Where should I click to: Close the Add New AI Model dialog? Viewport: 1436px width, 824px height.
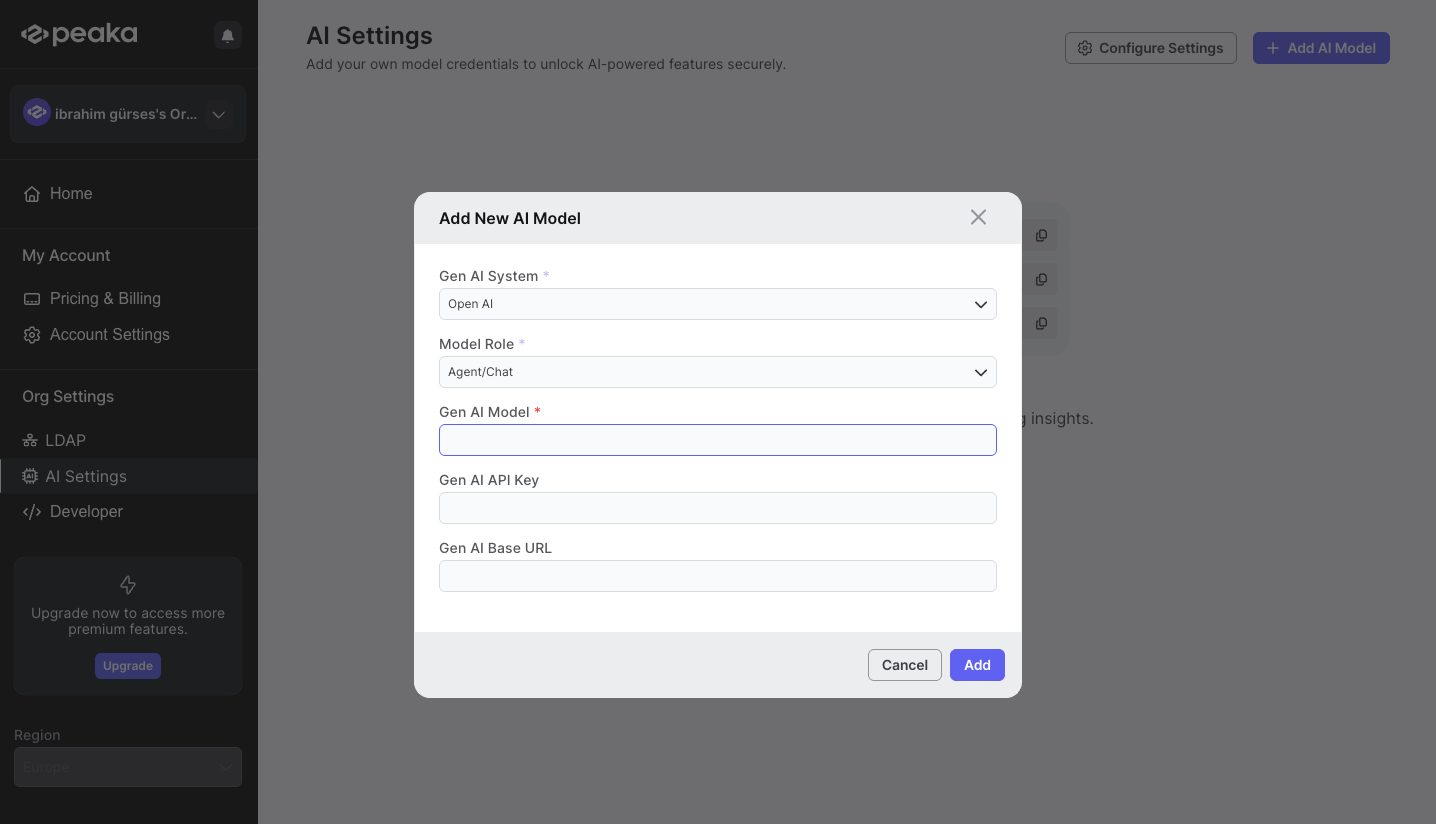click(x=978, y=217)
